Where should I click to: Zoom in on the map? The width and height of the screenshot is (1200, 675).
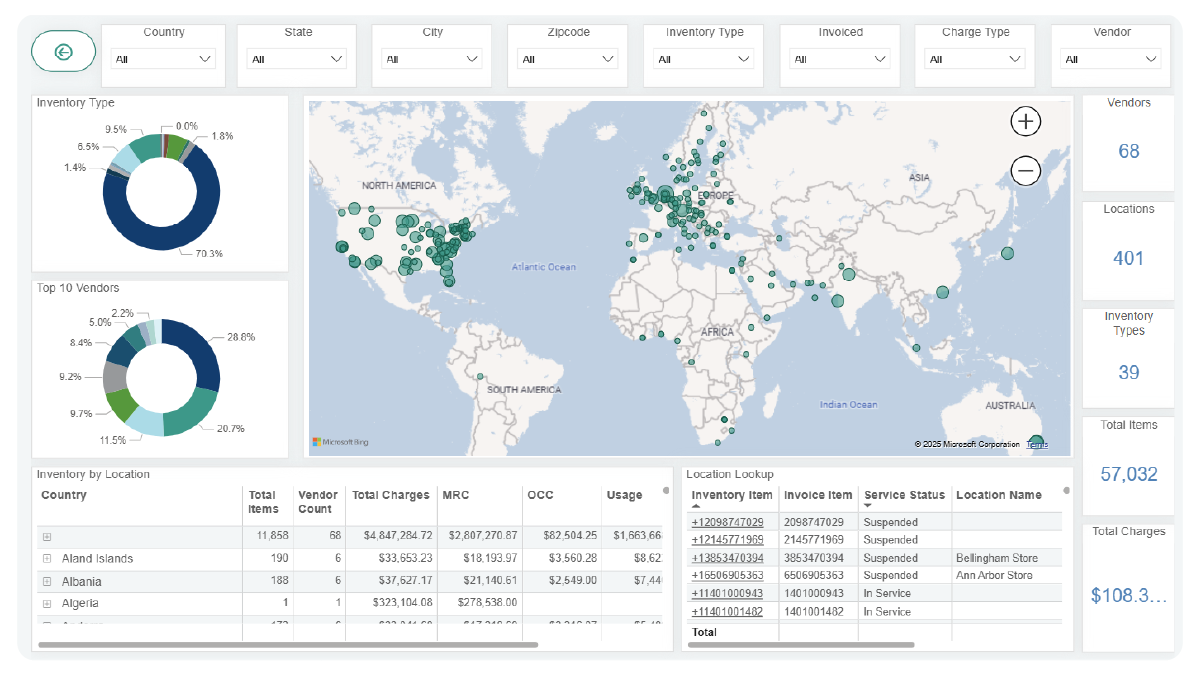pos(1026,122)
